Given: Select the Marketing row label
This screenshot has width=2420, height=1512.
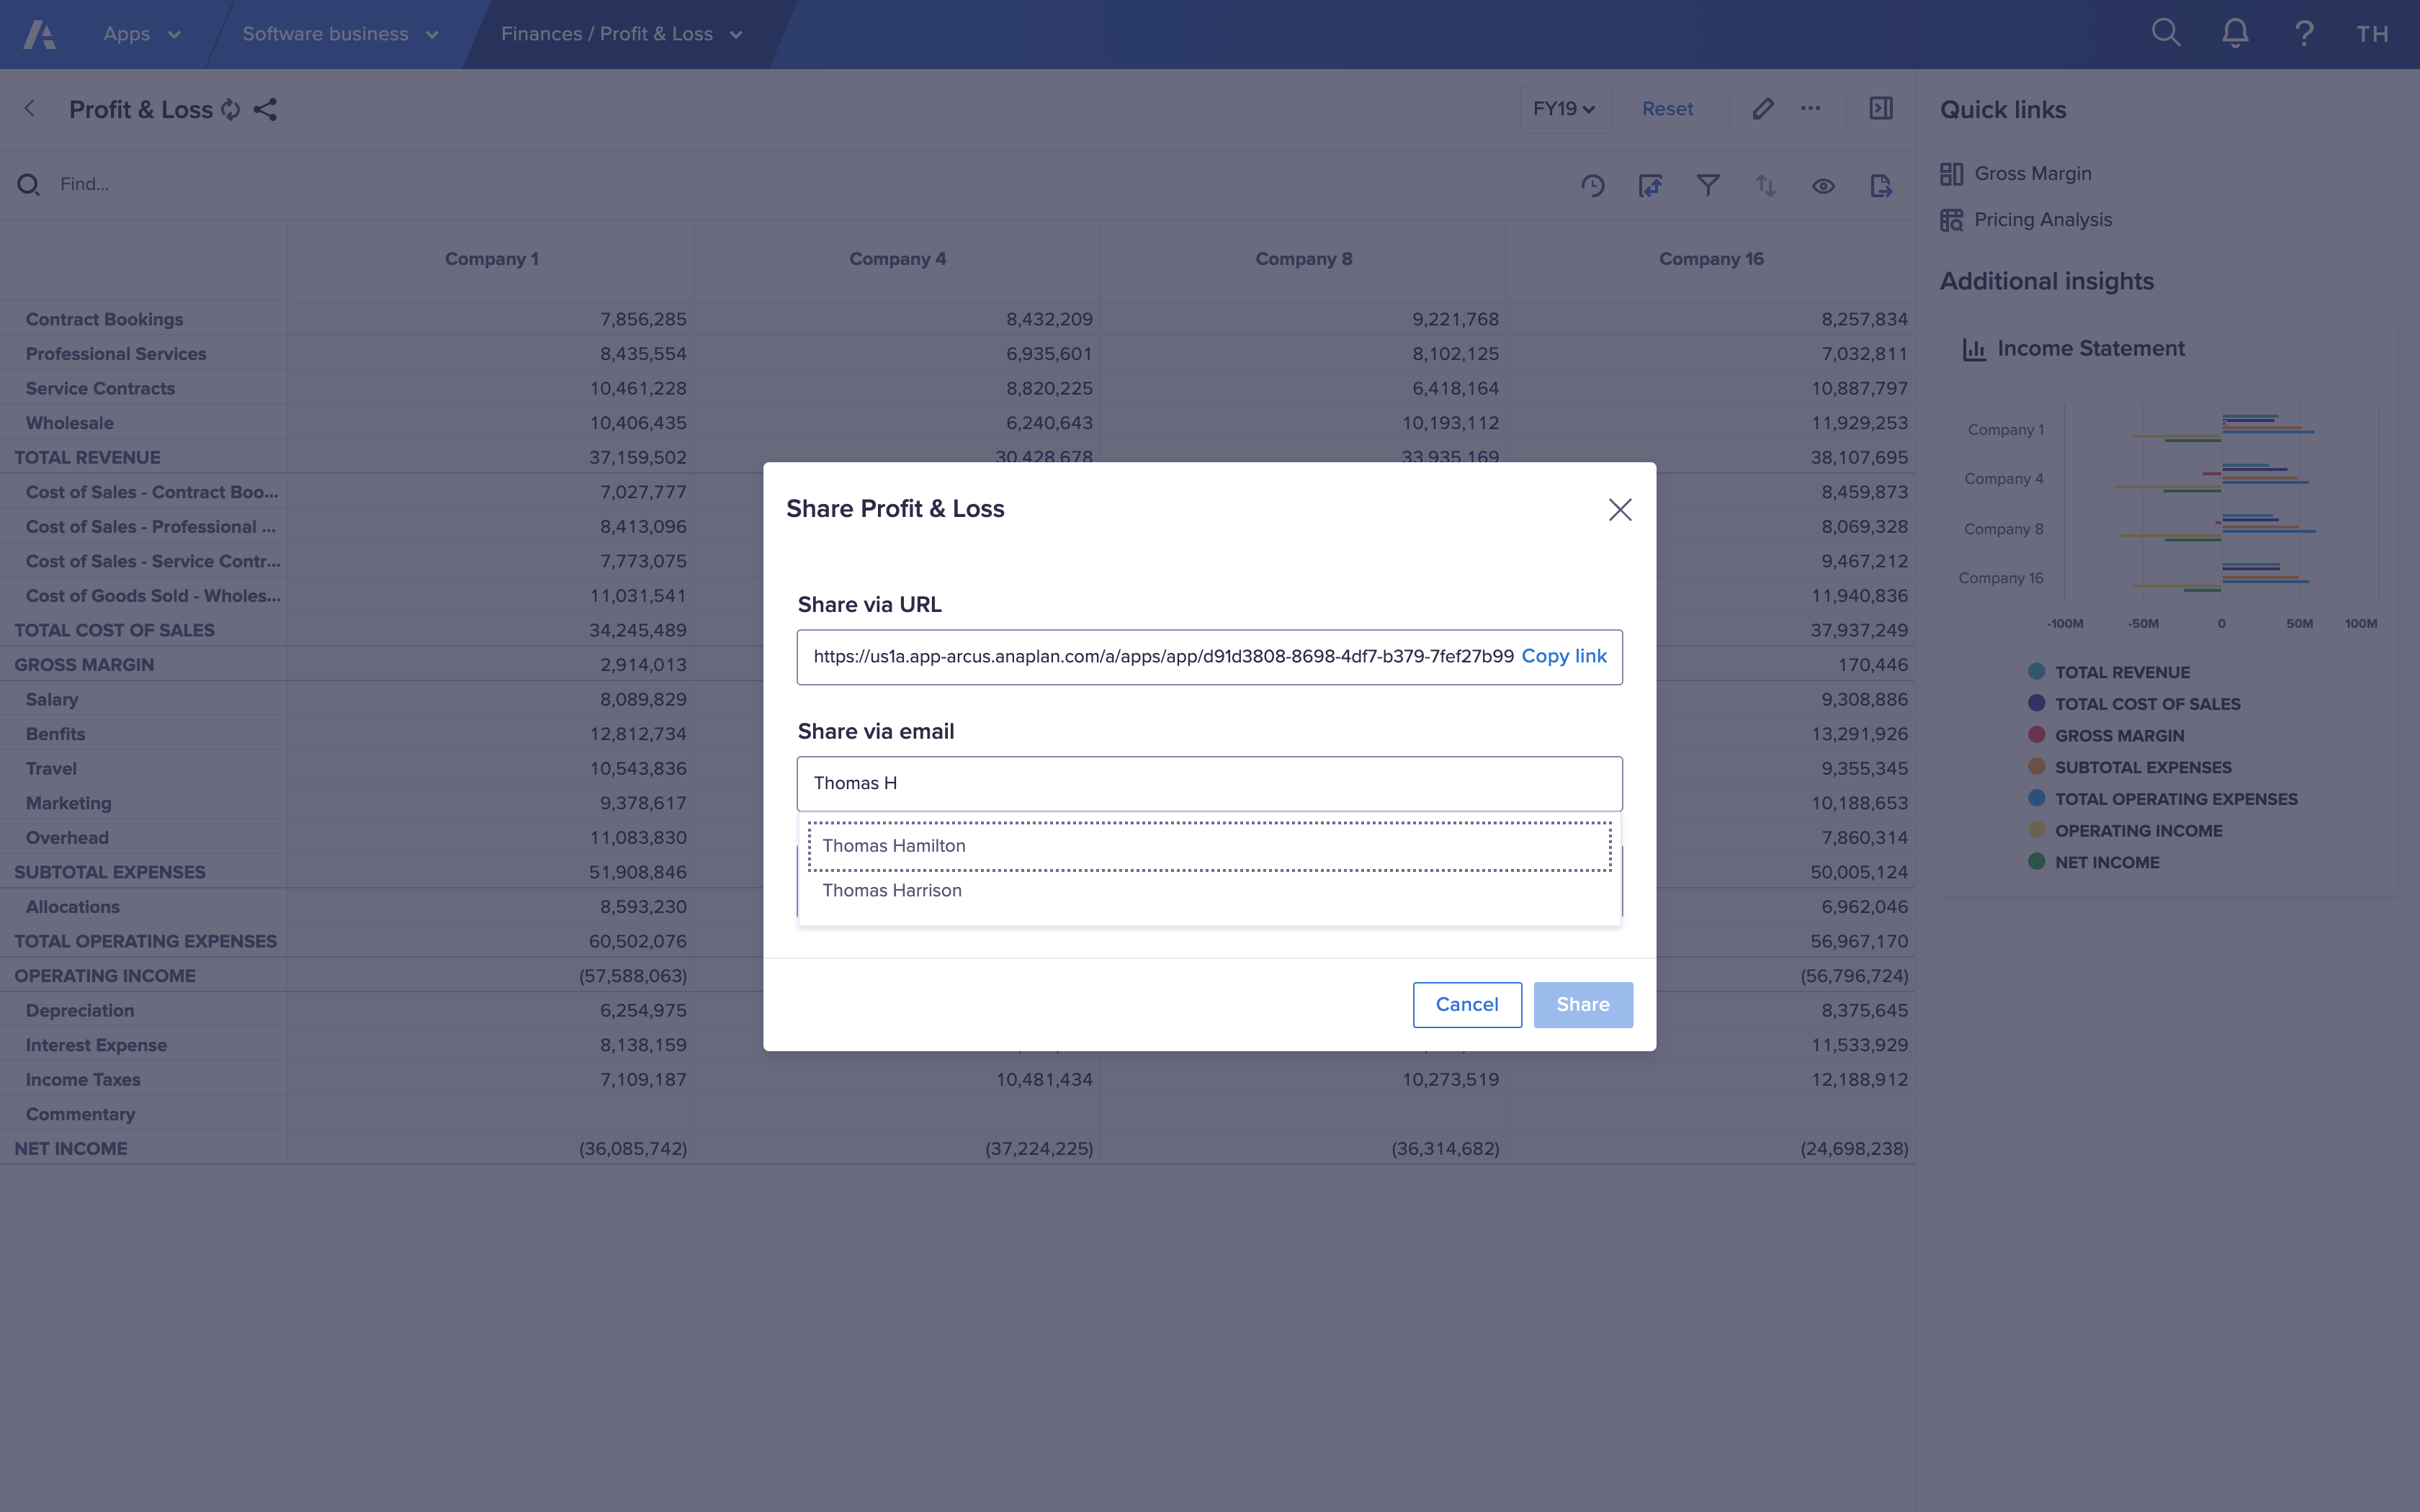Looking at the screenshot, I should pyautogui.click(x=68, y=803).
